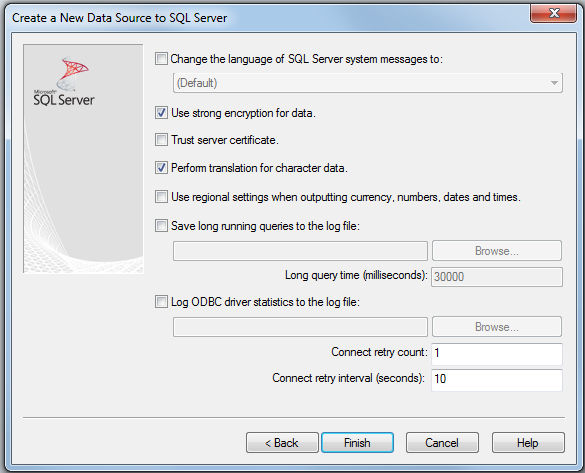
Task: Click the 'Perform translation for character data.' label
Action: click(x=259, y=168)
